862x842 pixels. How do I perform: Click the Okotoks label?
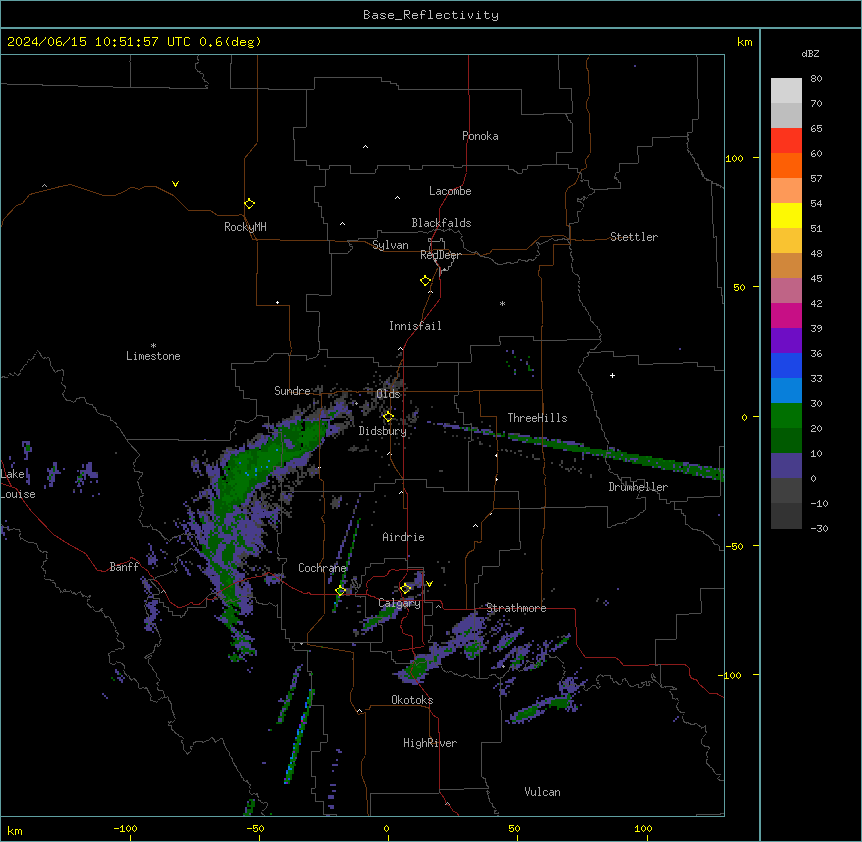[x=412, y=700]
